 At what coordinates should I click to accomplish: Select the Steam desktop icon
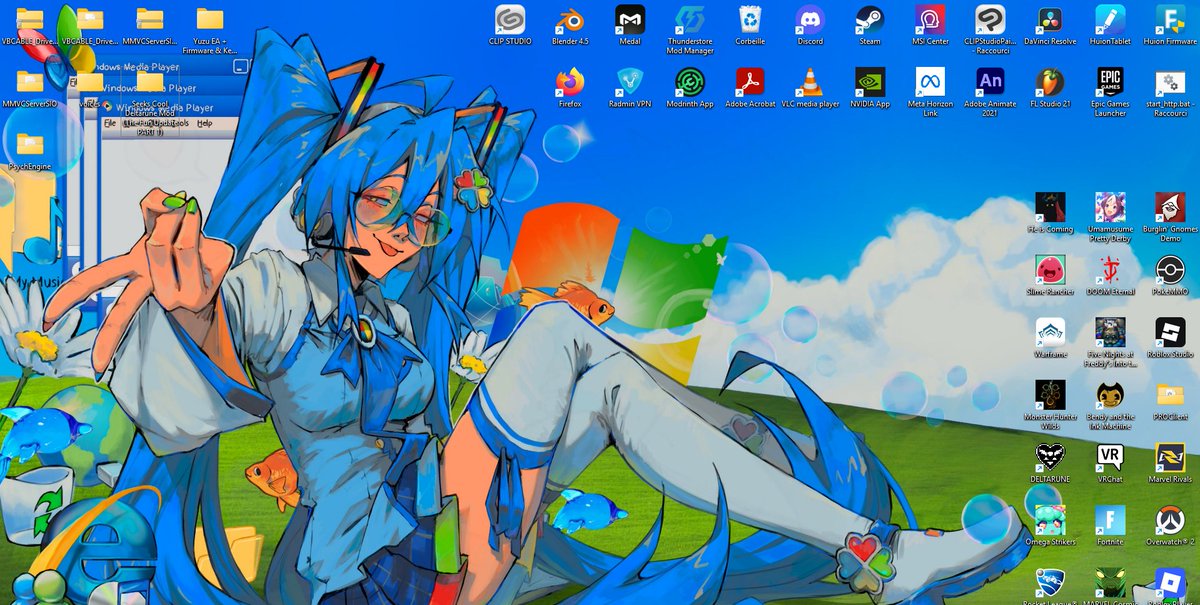[x=870, y=19]
